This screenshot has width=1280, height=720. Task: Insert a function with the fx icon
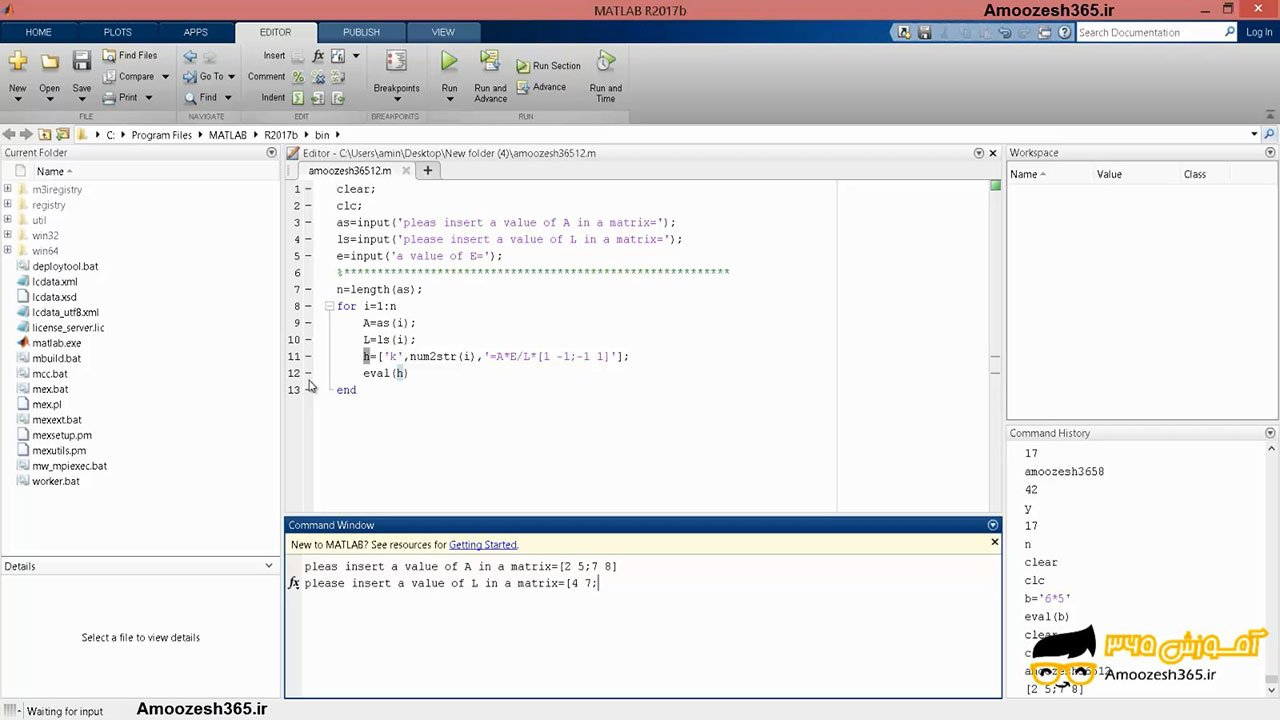click(318, 56)
